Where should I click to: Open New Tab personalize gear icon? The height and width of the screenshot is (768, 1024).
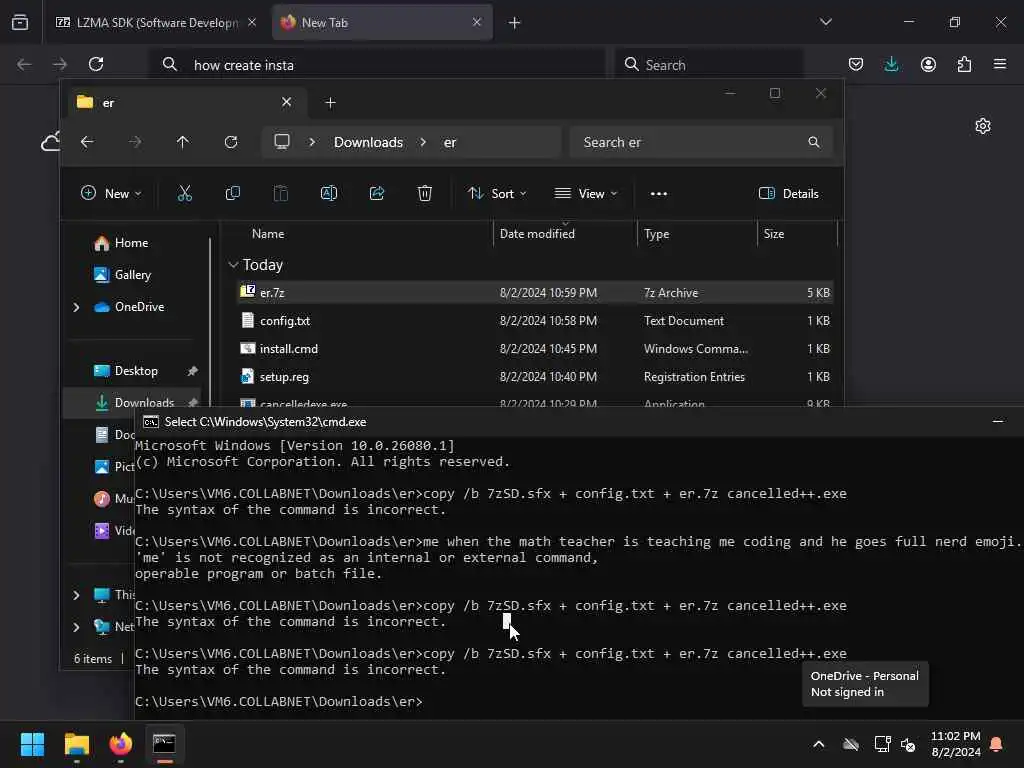983,126
